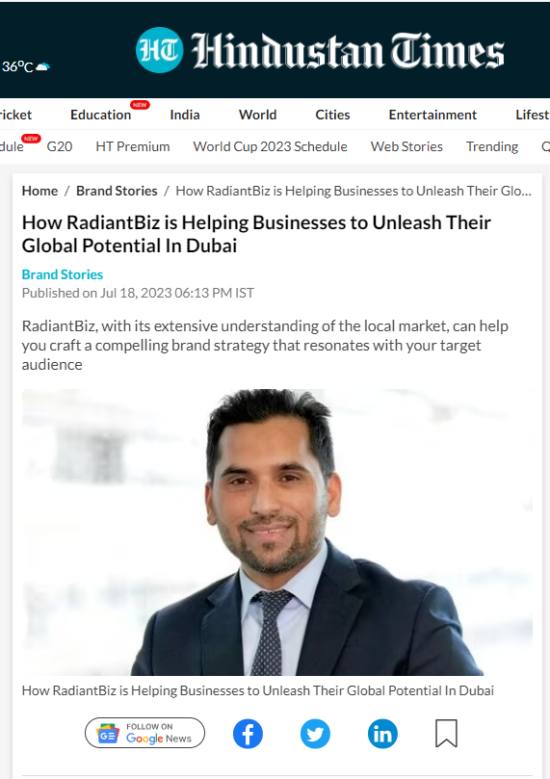Viewport: 550px width, 779px height.
Task: Click the Home breadcrumb
Action: tap(40, 191)
